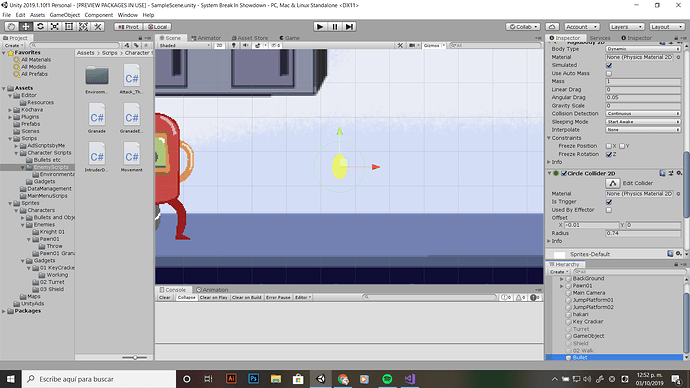The image size is (690, 388).
Task: Click the Pause button
Action: point(335,27)
